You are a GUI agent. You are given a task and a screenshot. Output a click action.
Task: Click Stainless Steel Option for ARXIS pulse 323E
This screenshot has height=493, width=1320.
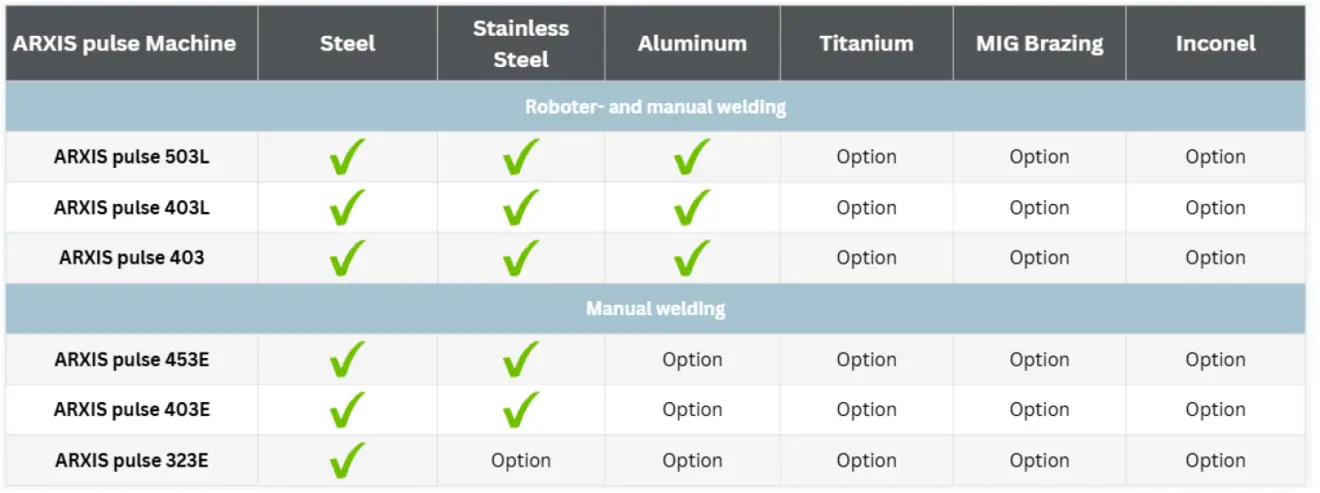tap(521, 460)
